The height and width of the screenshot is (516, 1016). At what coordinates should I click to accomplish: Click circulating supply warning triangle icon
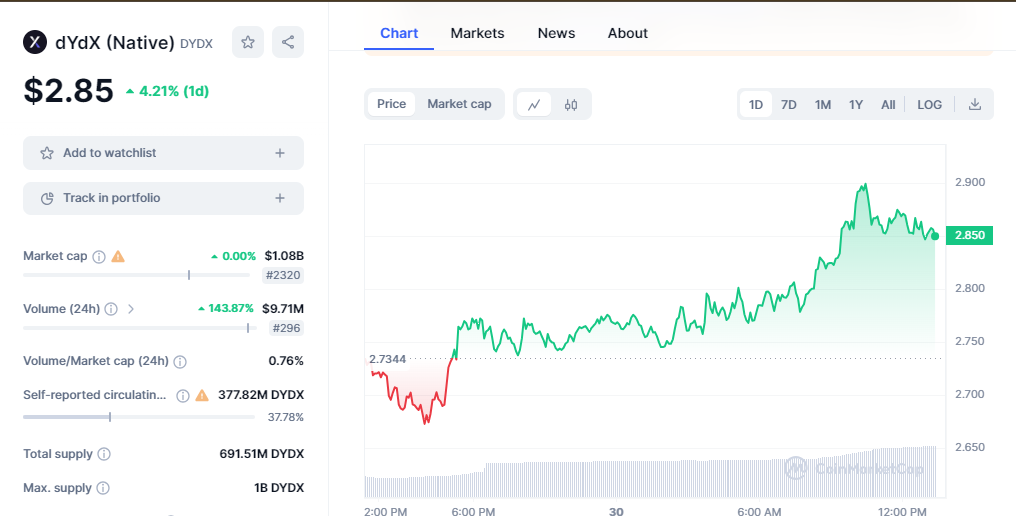tap(202, 395)
